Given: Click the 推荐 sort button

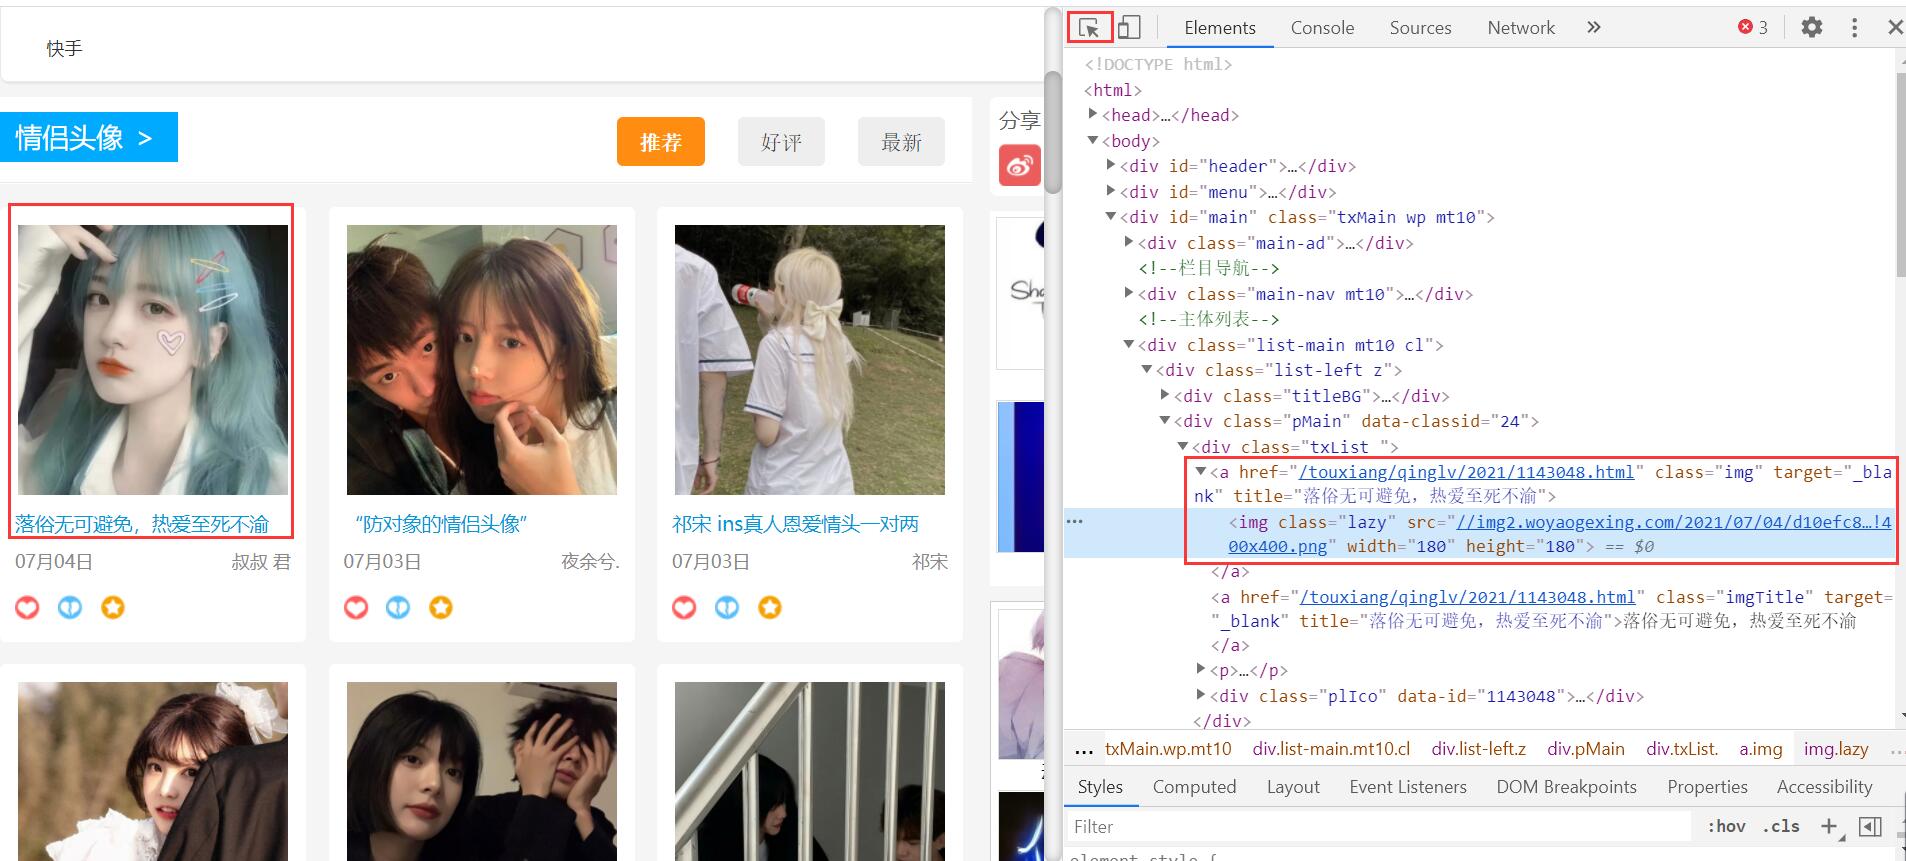Looking at the screenshot, I should (x=661, y=142).
